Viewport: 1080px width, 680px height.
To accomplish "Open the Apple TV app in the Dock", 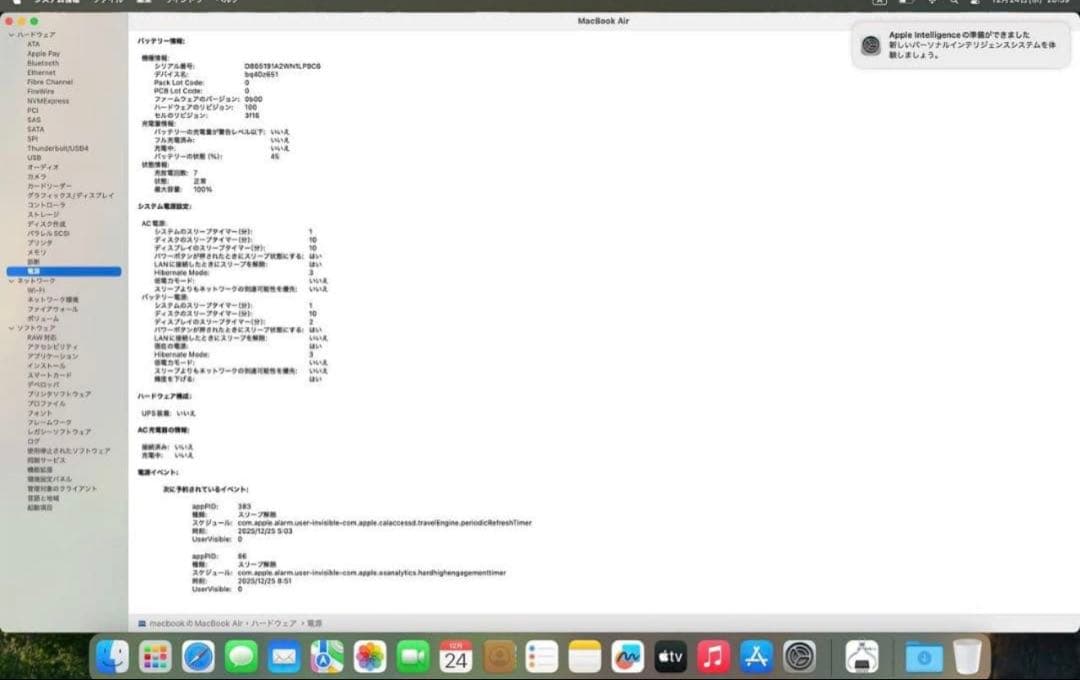I will [x=670, y=658].
